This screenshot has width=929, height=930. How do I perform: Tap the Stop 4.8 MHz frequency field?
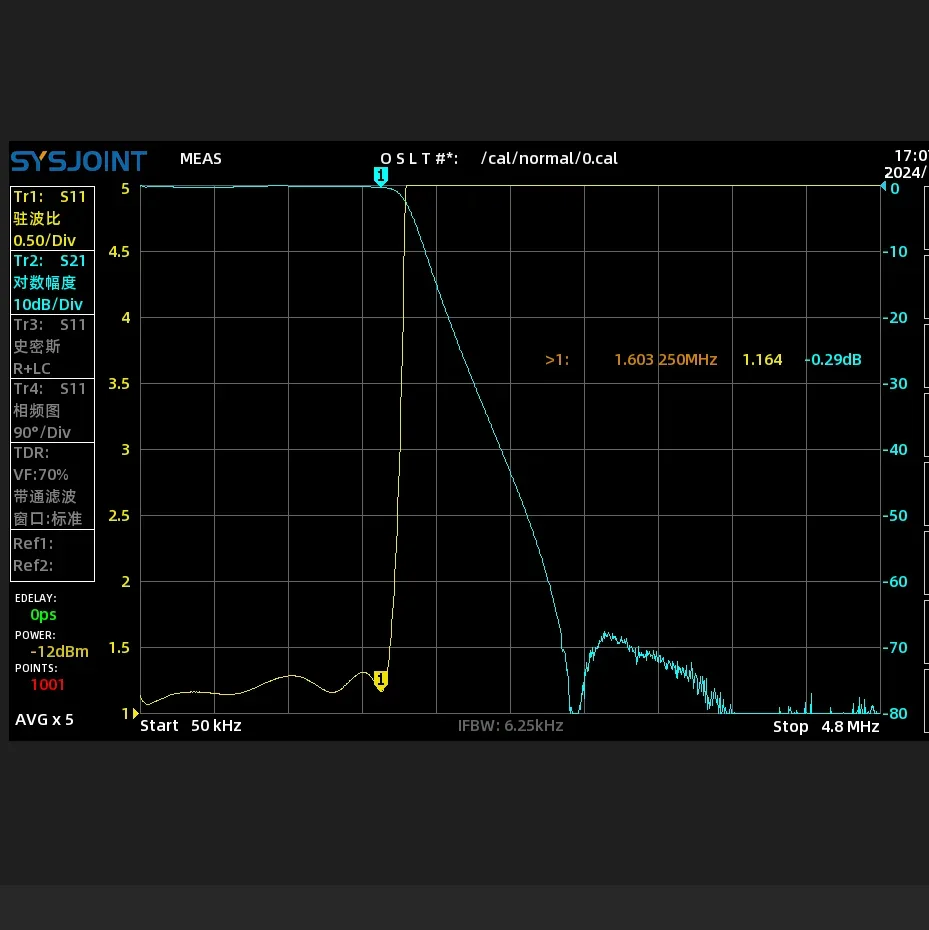826,727
